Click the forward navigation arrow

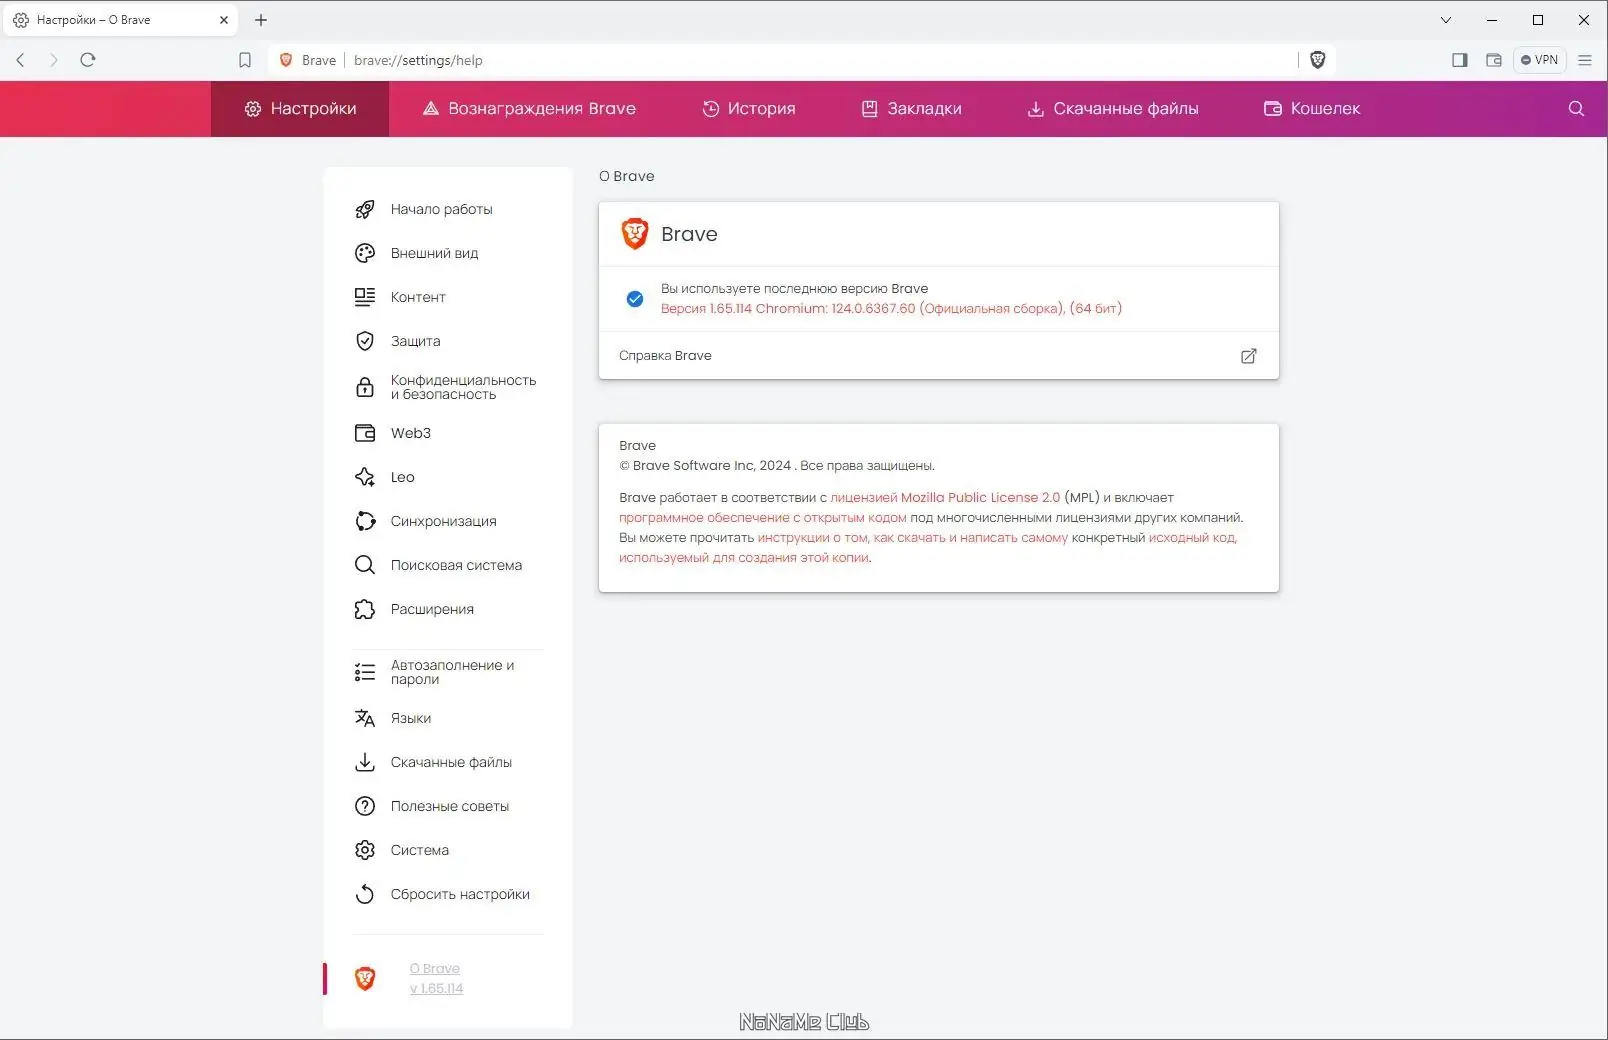pyautogui.click(x=54, y=60)
